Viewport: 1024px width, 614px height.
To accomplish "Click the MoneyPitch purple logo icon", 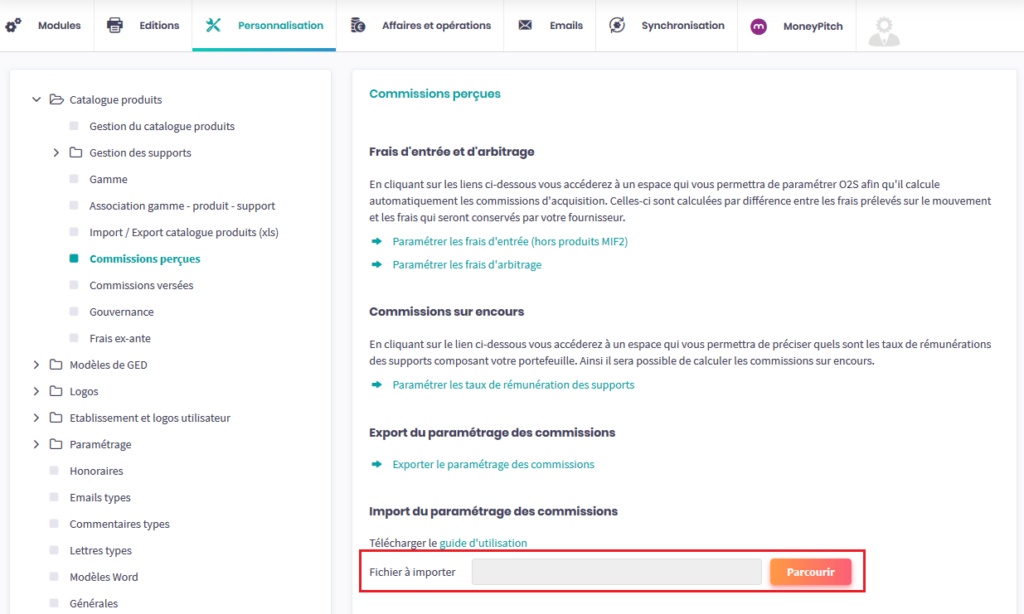I will [759, 26].
